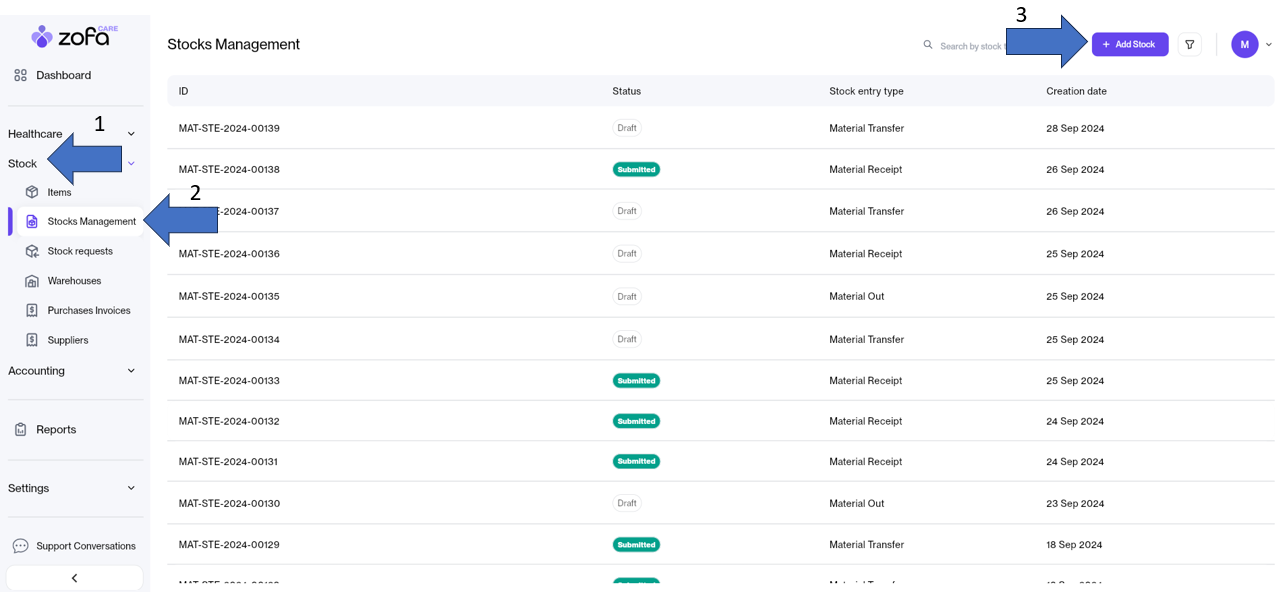Click the Stock requests icon
Image resolution: width=1285 pixels, height=592 pixels.
coord(32,251)
